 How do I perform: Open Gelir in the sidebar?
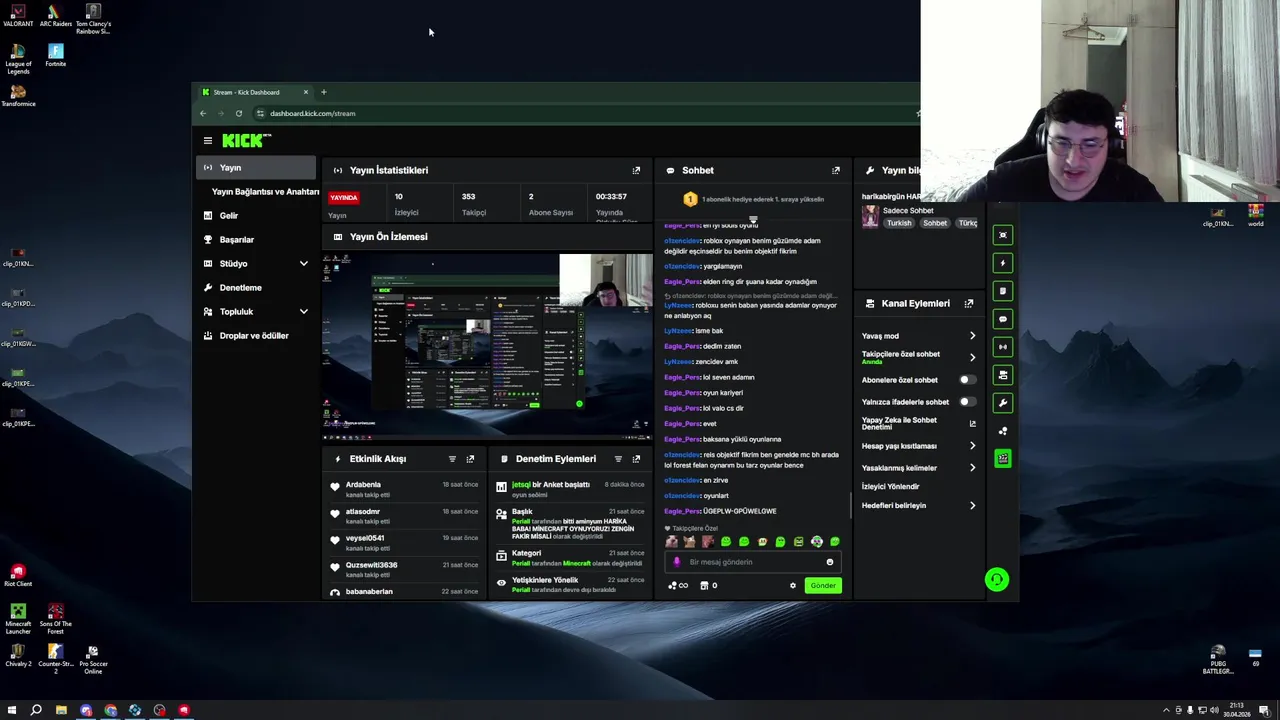pos(256,216)
